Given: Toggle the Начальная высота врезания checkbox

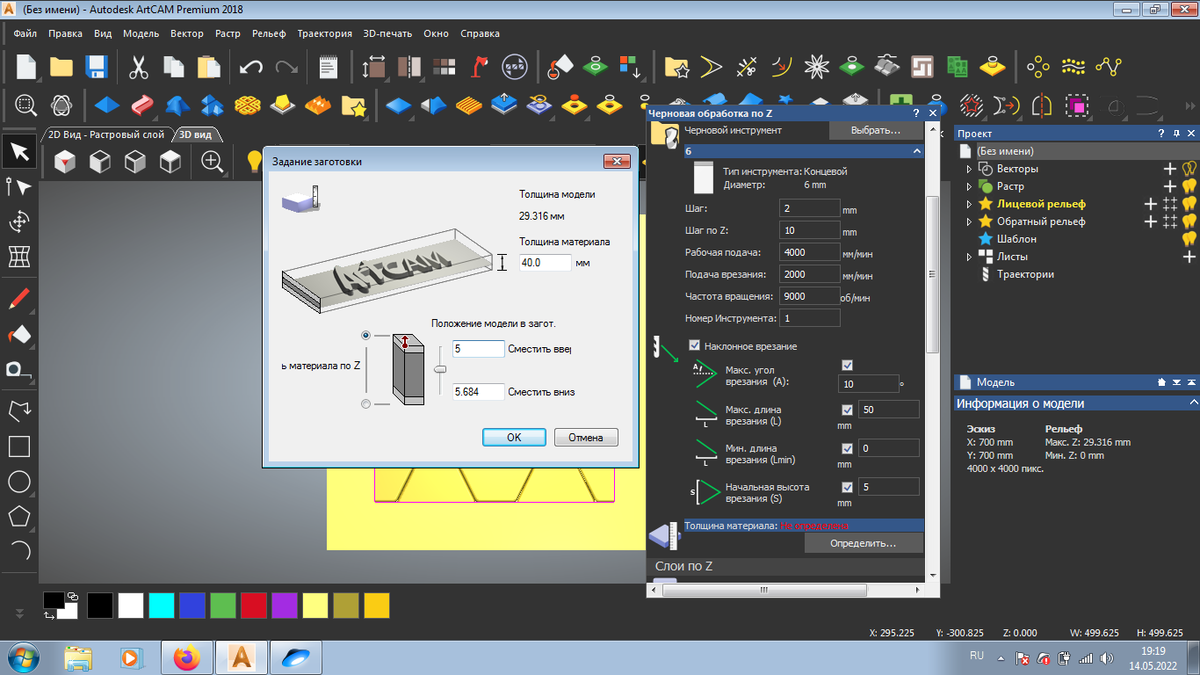Looking at the screenshot, I should point(848,488).
